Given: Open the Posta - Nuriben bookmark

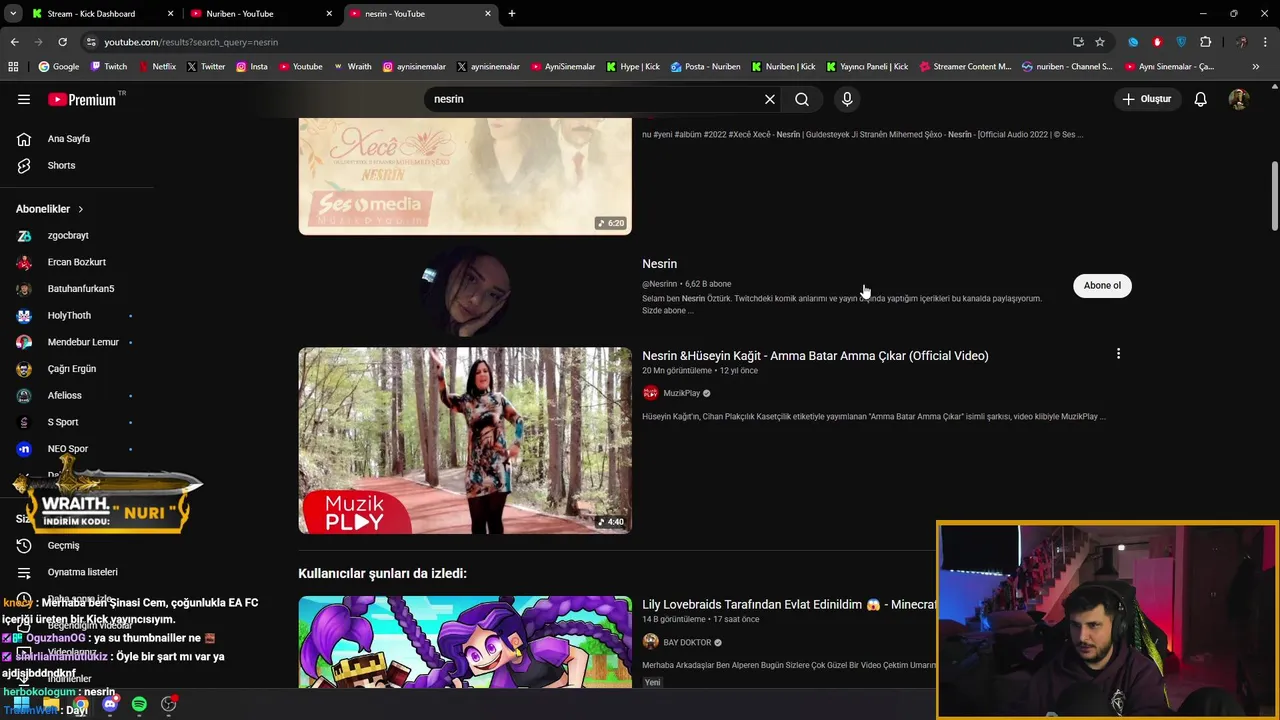Looking at the screenshot, I should click(706, 67).
